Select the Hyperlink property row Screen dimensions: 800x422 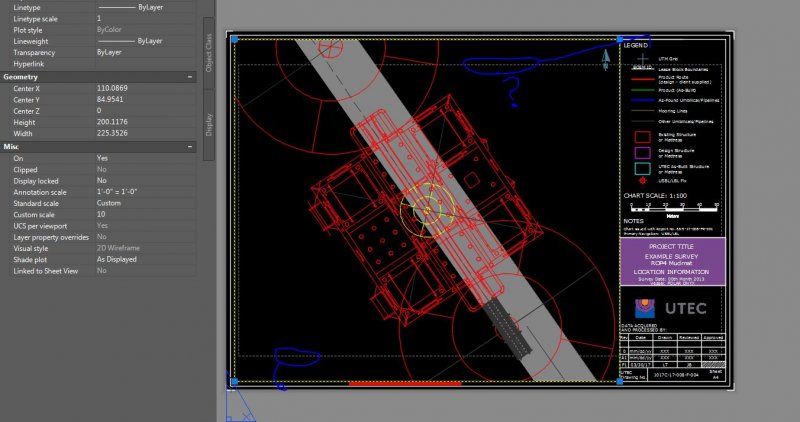click(x=98, y=64)
